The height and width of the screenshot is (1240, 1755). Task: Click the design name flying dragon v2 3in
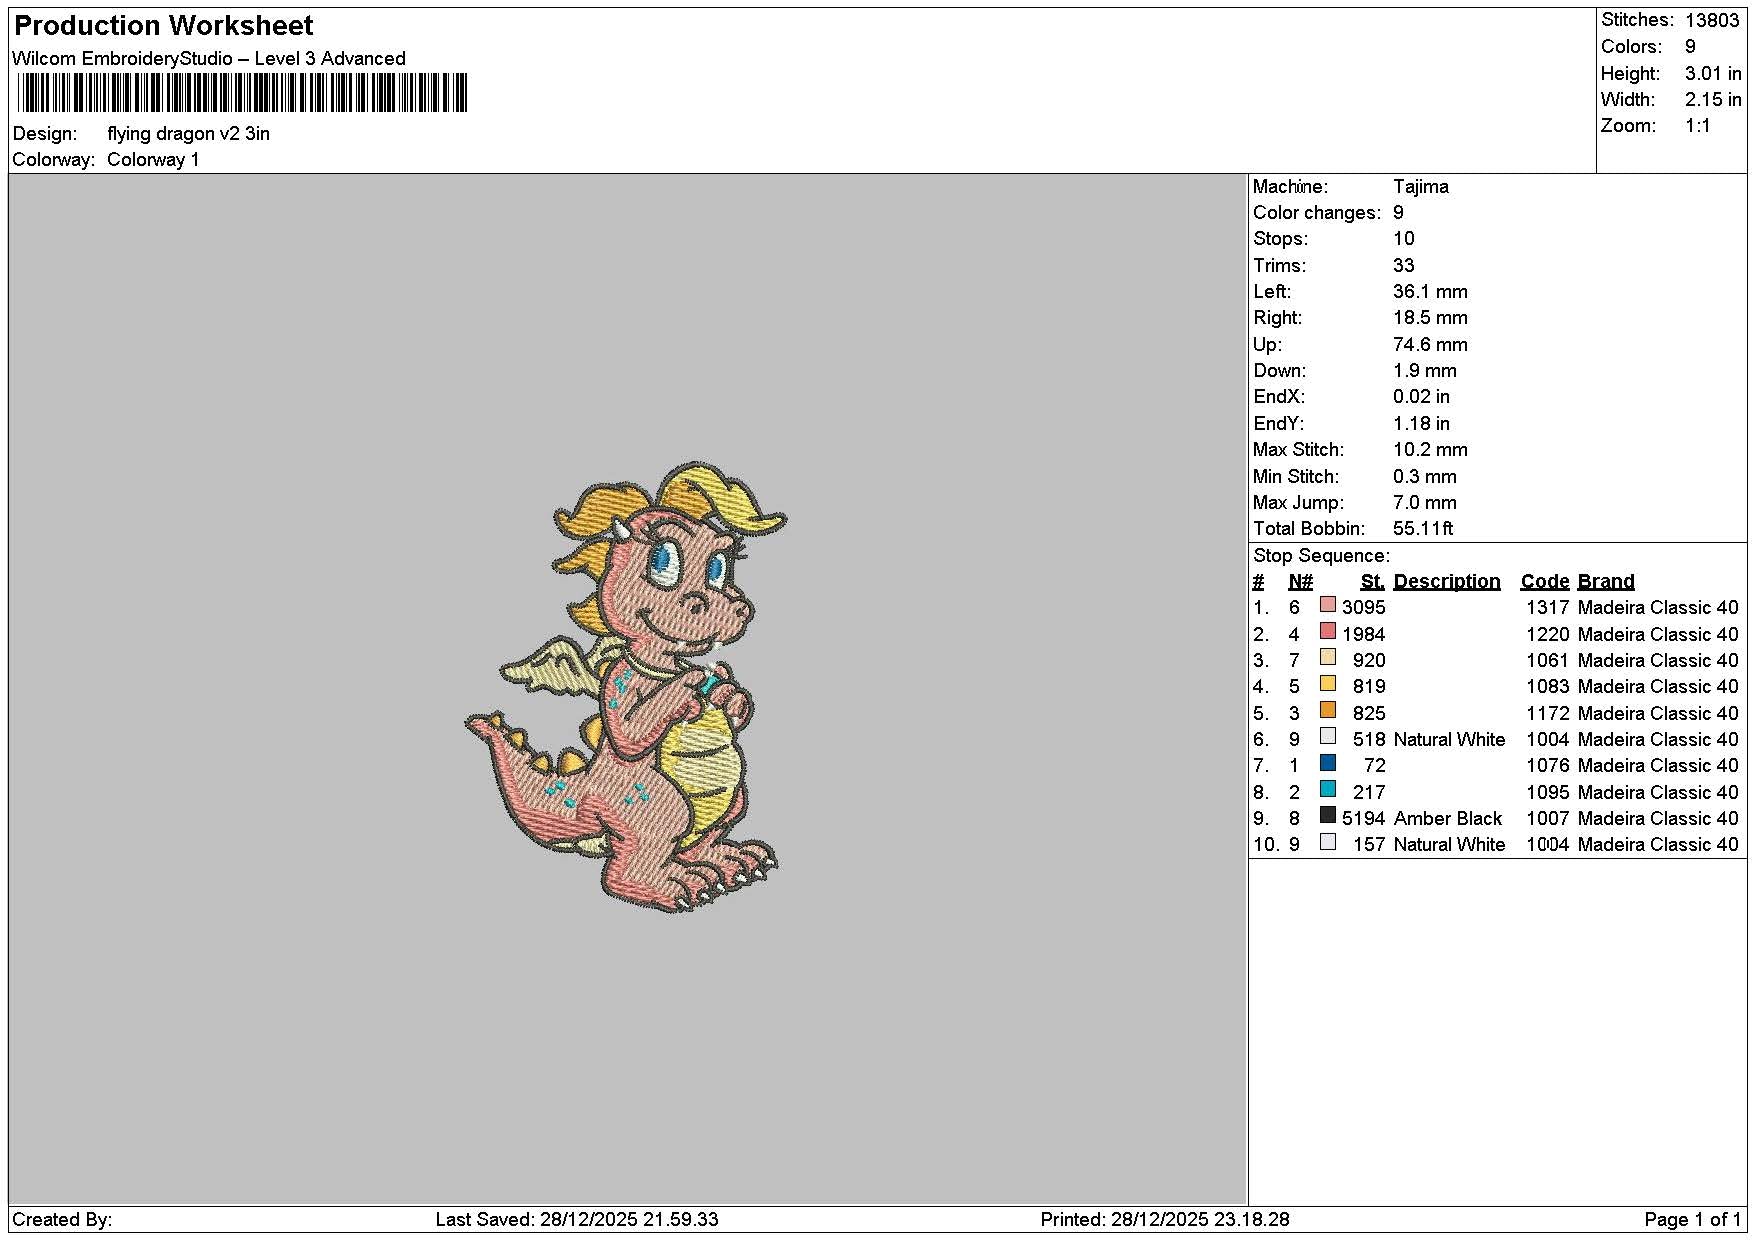coord(189,134)
